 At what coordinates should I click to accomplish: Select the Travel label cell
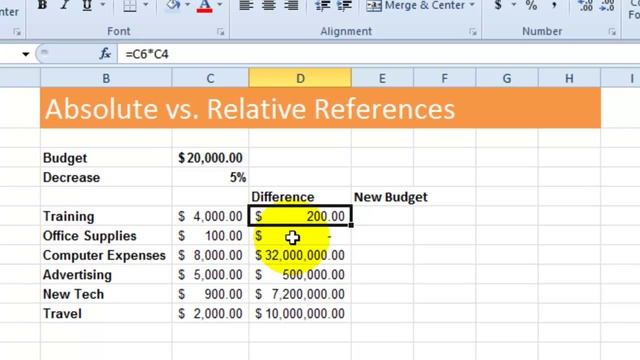point(106,314)
